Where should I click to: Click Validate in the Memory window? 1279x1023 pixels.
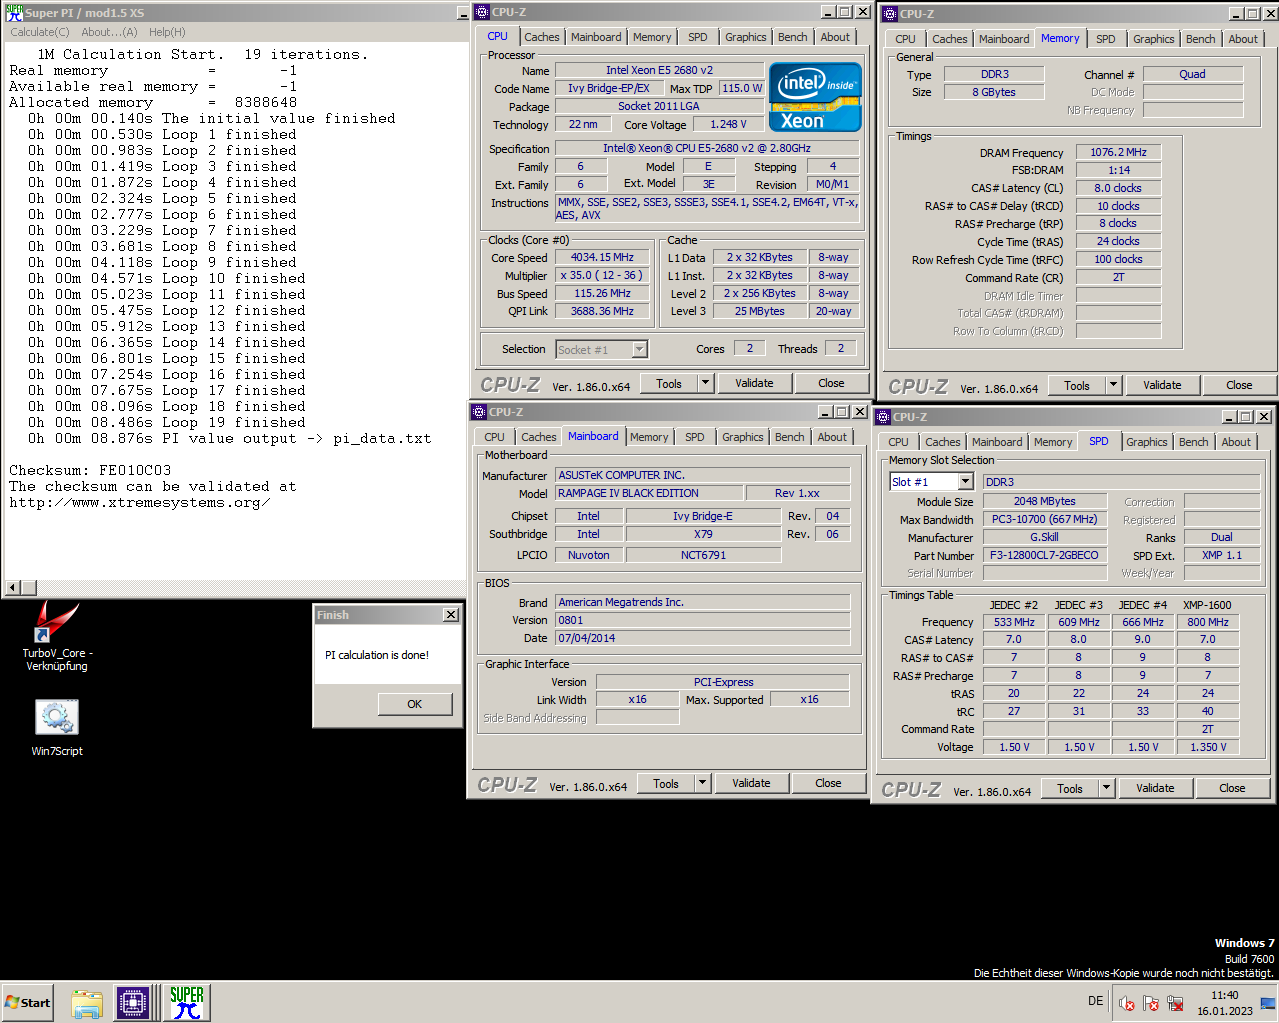click(x=1162, y=385)
